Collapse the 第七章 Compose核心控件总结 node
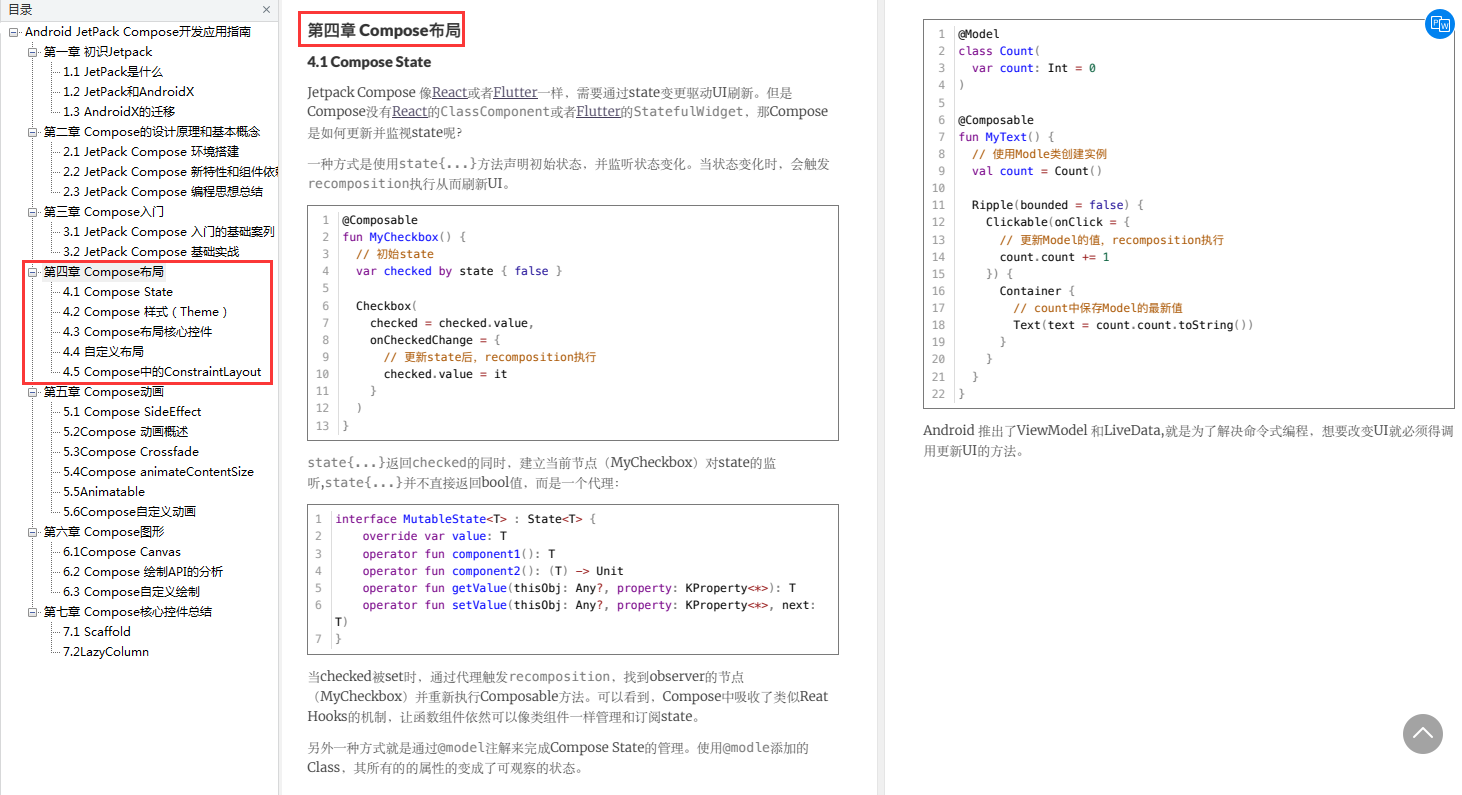1462x795 pixels. pos(33,612)
